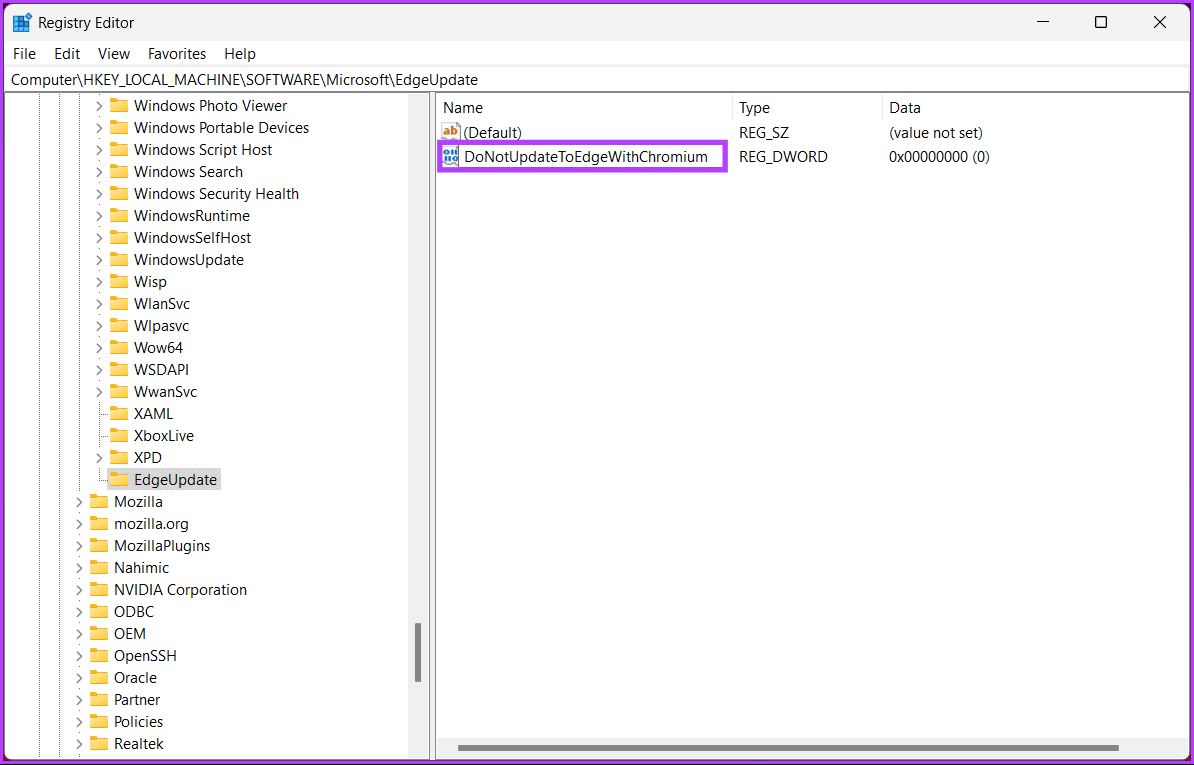
Task: Select the WindowsRuntime tree item
Action: [192, 216]
